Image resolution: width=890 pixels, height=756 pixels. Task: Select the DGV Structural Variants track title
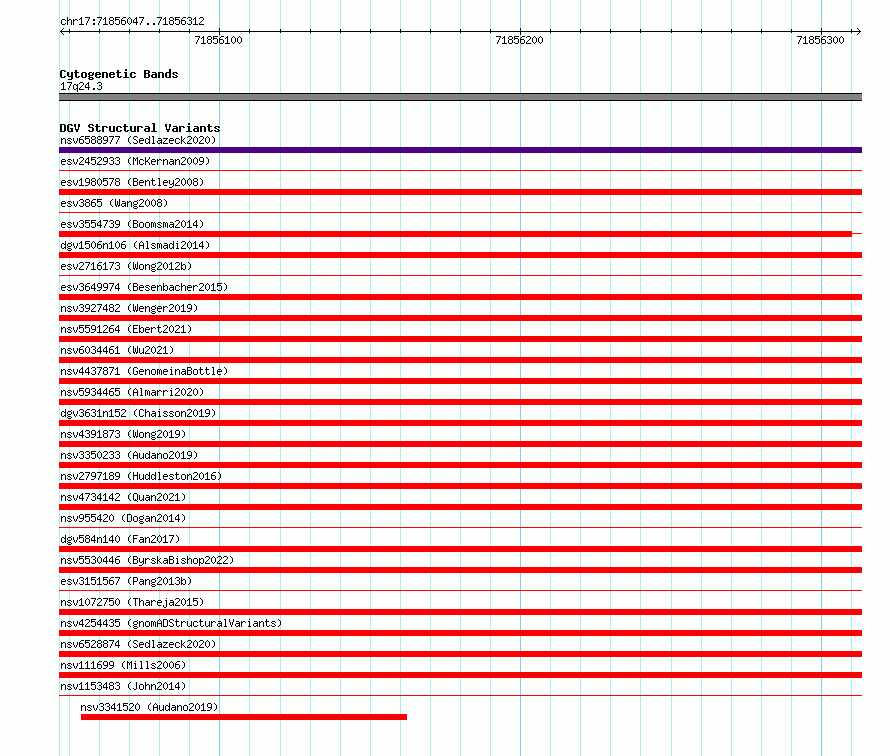tap(140, 128)
